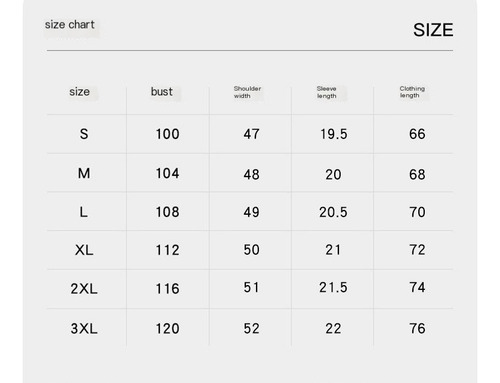Click the 'Clothing length' column header

tap(412, 92)
